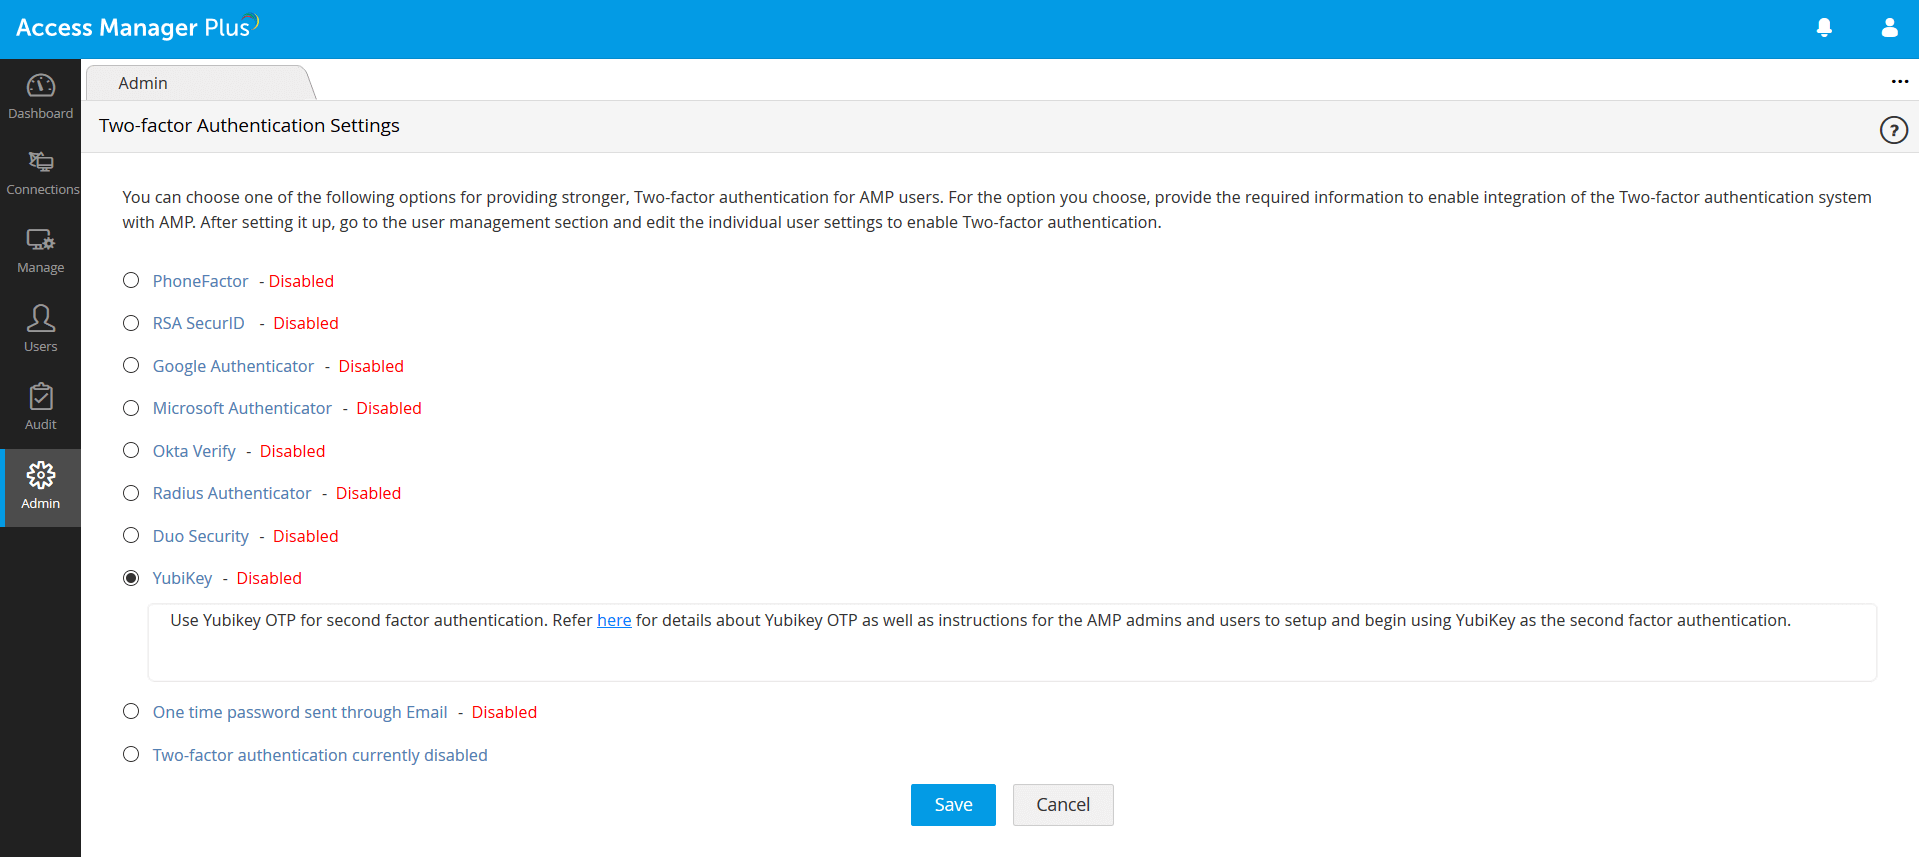Viewport: 1919px width, 857px height.
Task: Open the 'here' YubiKey details link
Action: click(x=614, y=621)
